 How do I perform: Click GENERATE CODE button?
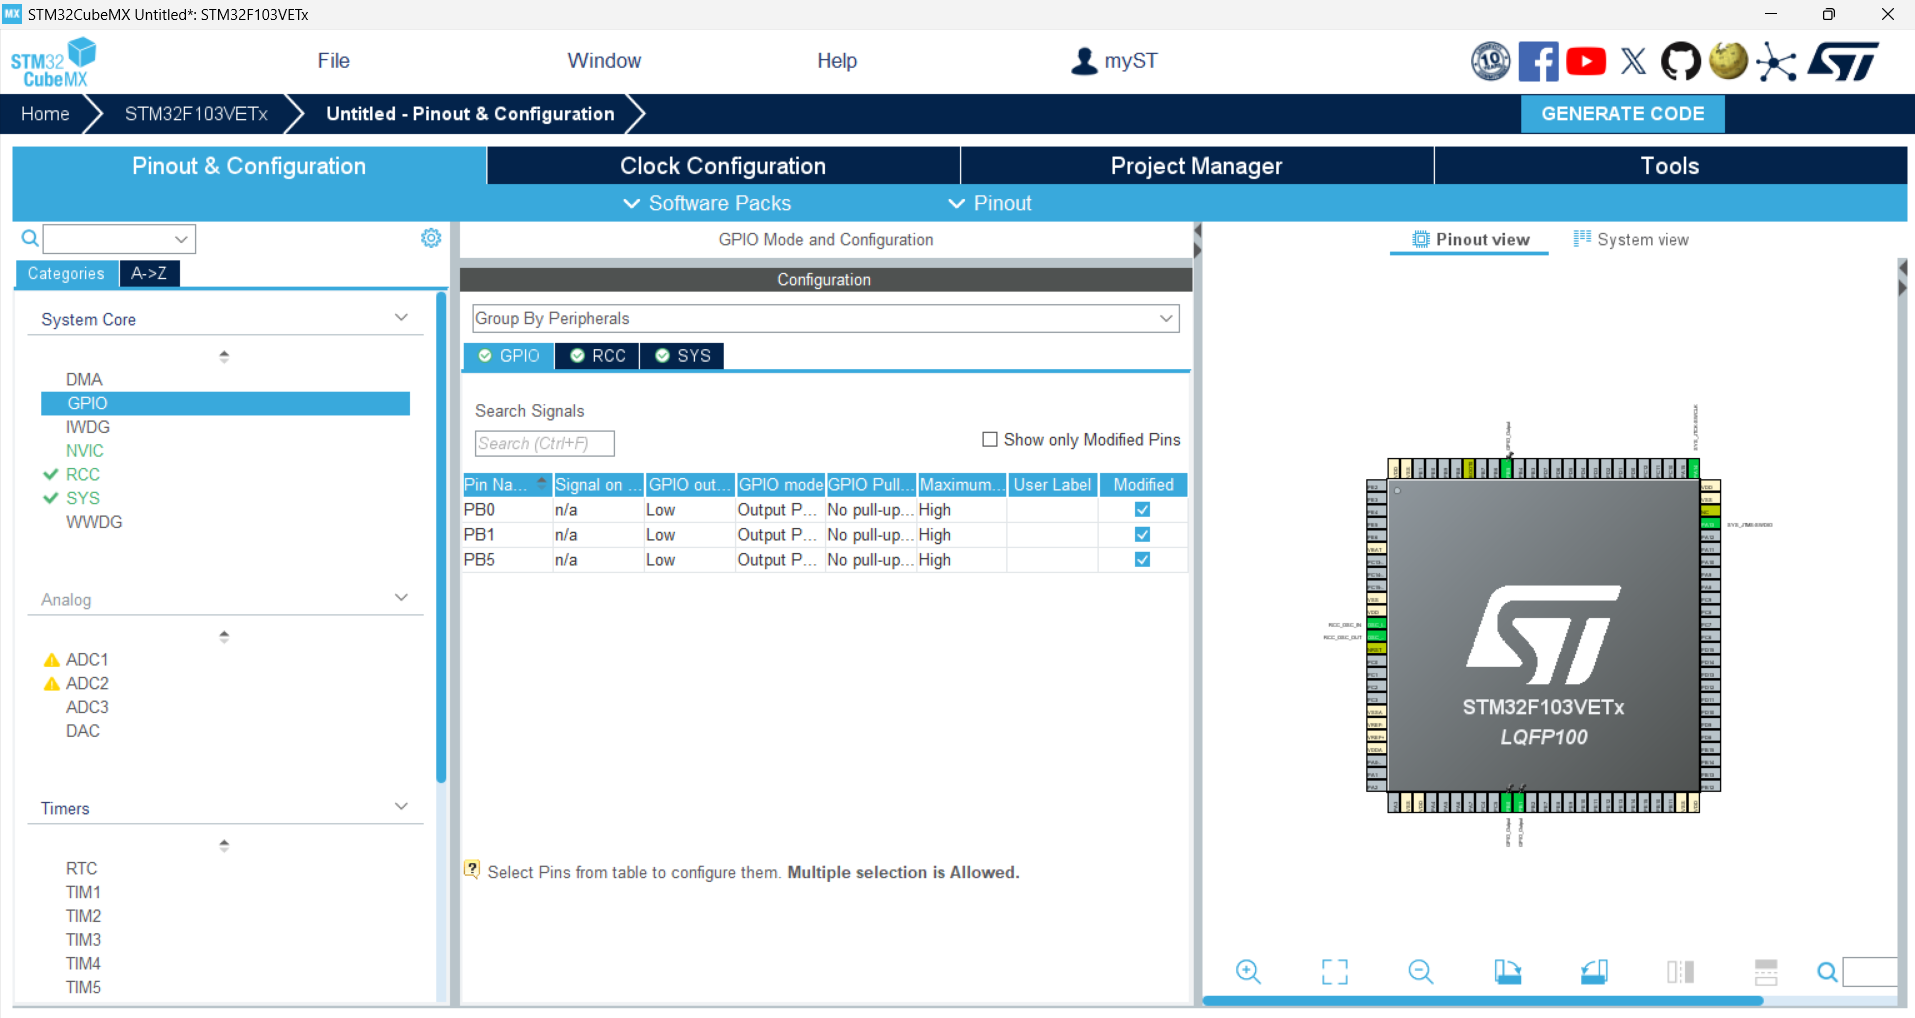pyautogui.click(x=1622, y=114)
